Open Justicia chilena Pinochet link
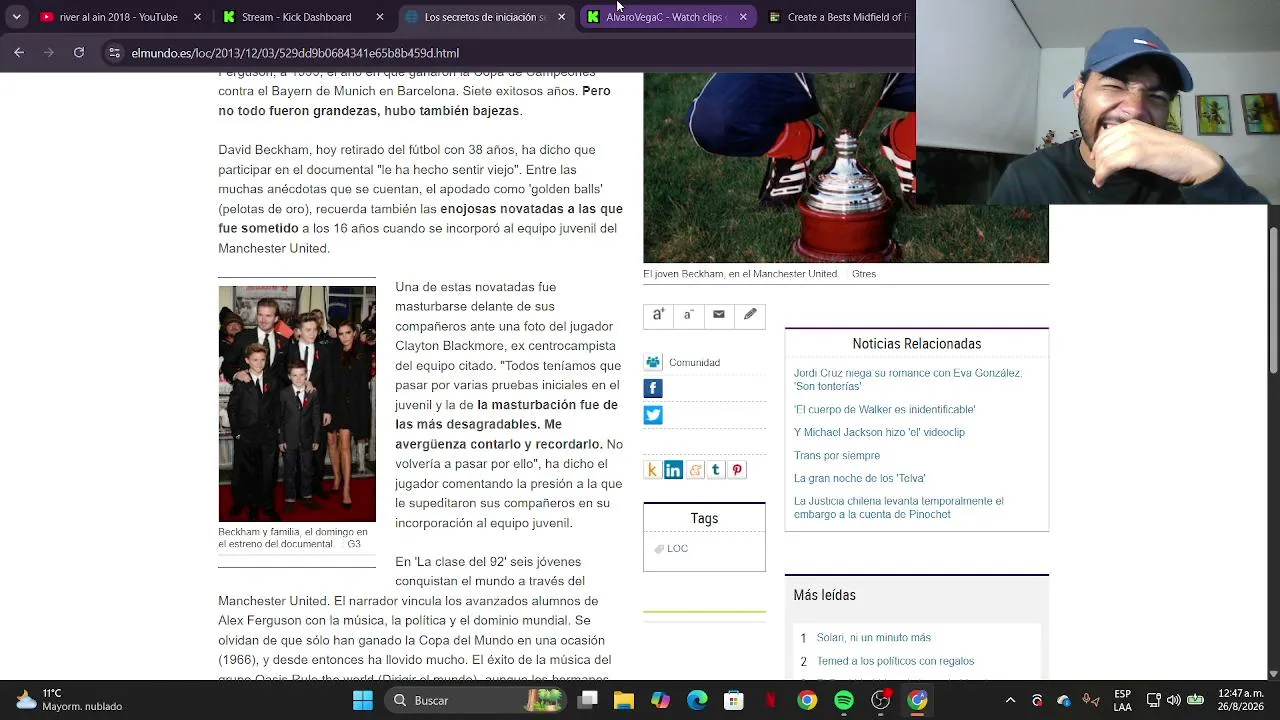Viewport: 1280px width, 720px height. pos(899,507)
